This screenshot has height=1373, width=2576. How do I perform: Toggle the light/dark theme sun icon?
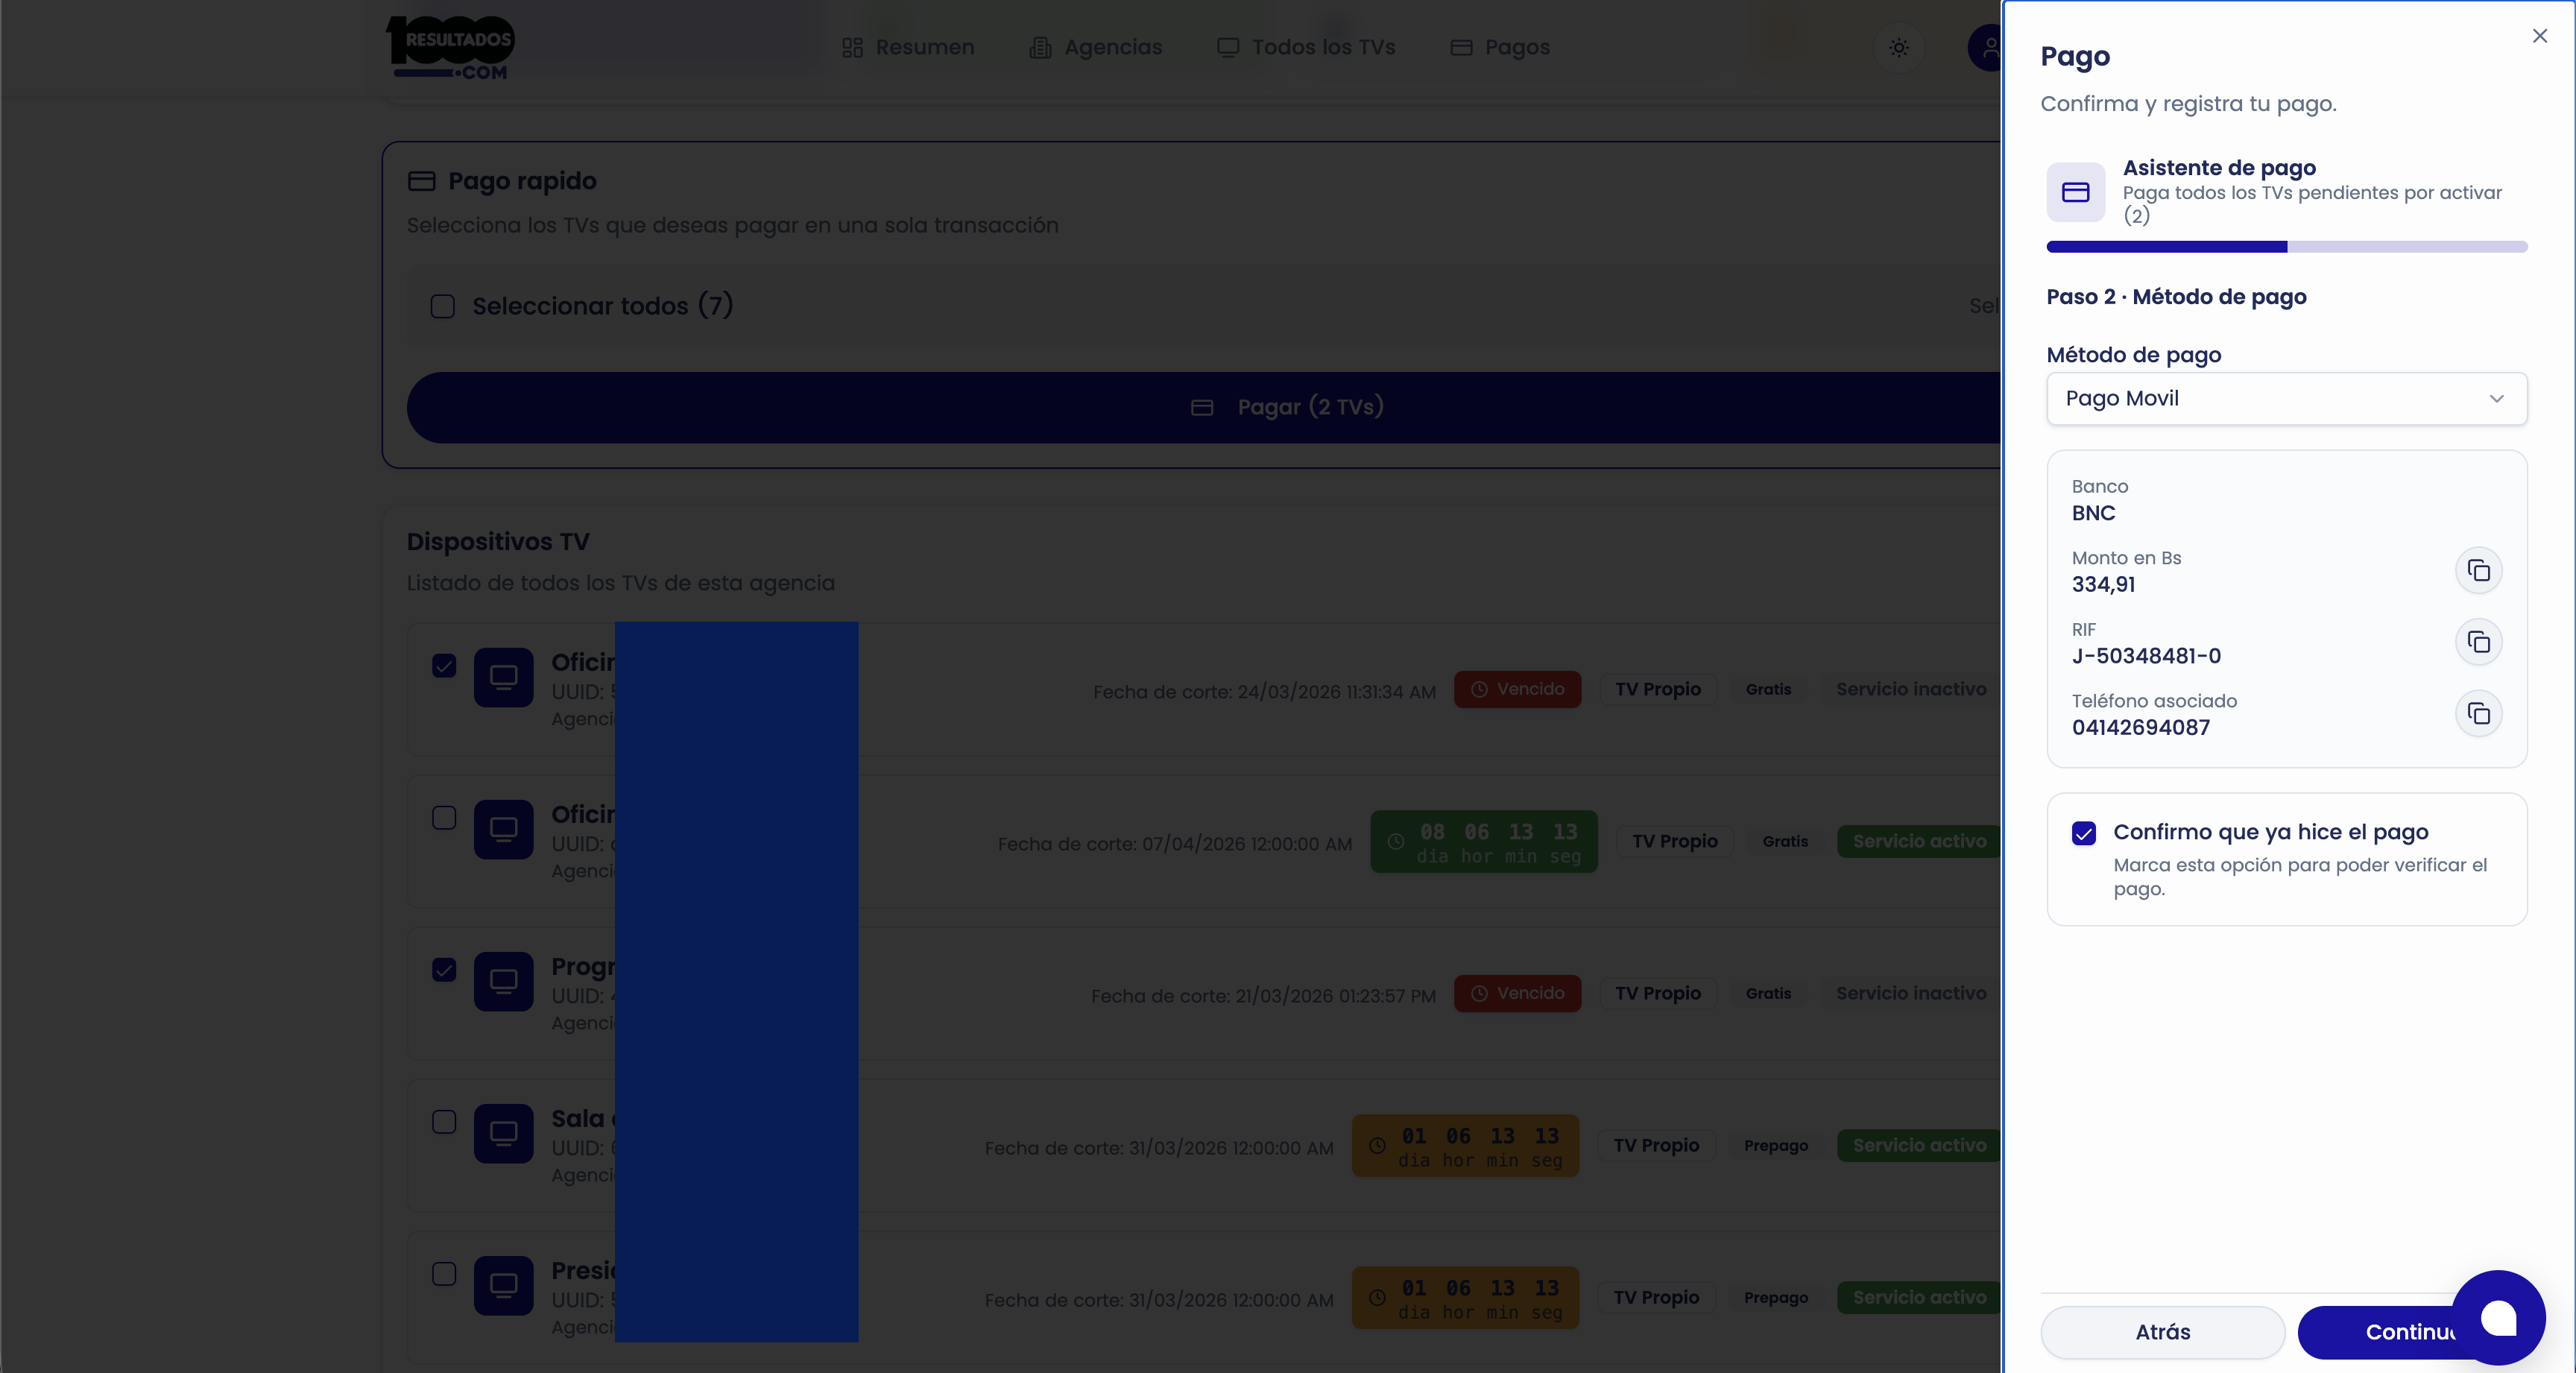(x=1899, y=47)
